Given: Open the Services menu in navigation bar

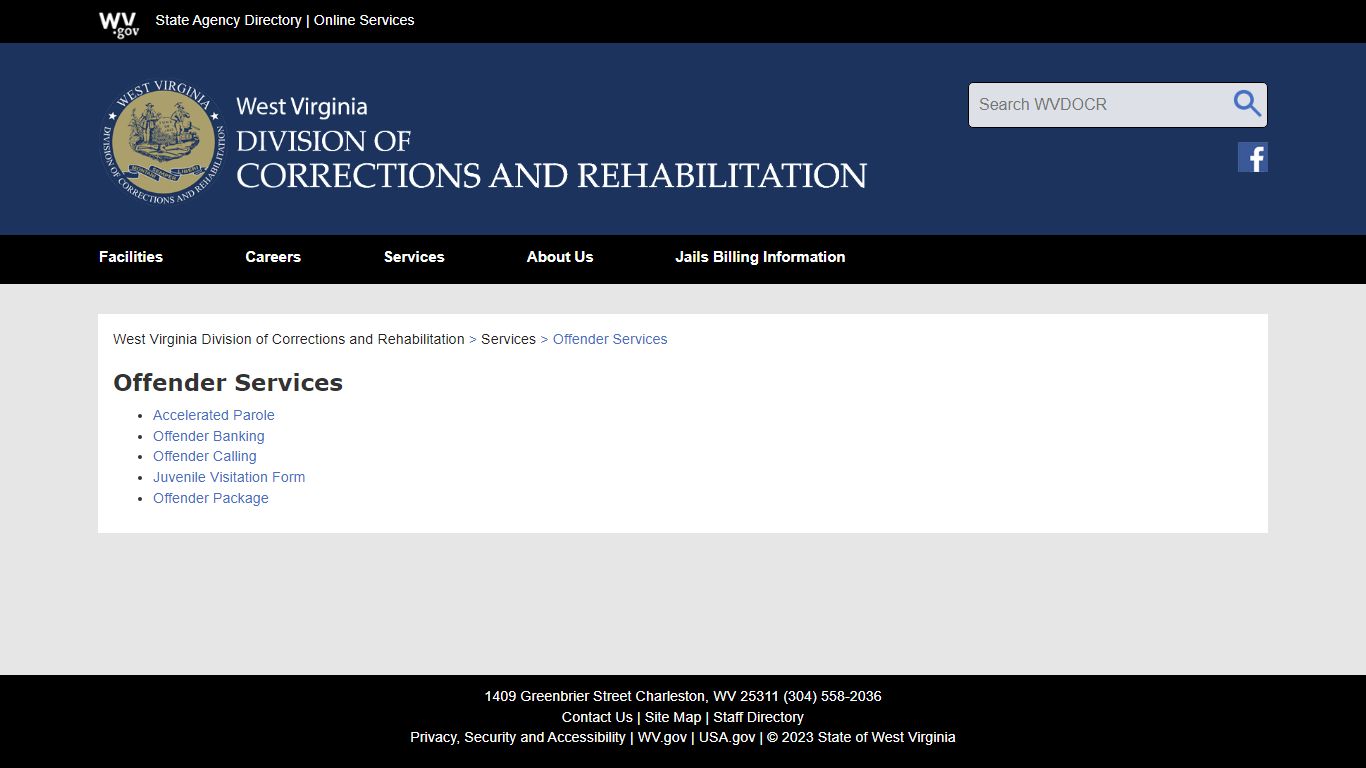Looking at the screenshot, I should click(414, 257).
